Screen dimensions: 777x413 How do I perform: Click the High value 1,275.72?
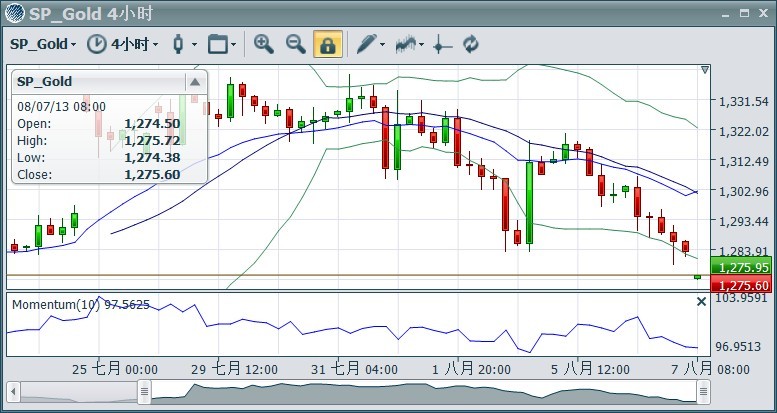point(152,140)
